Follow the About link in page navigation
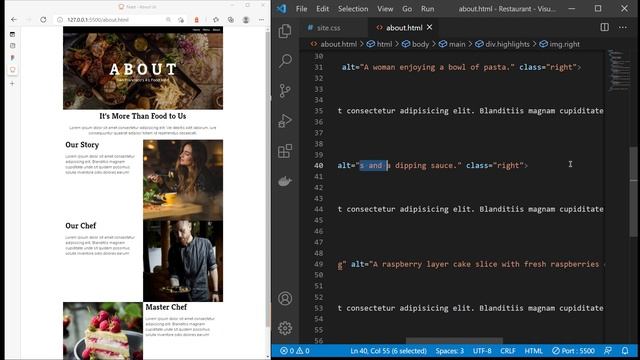Screen dimensions: 640x360 coord(217,29)
